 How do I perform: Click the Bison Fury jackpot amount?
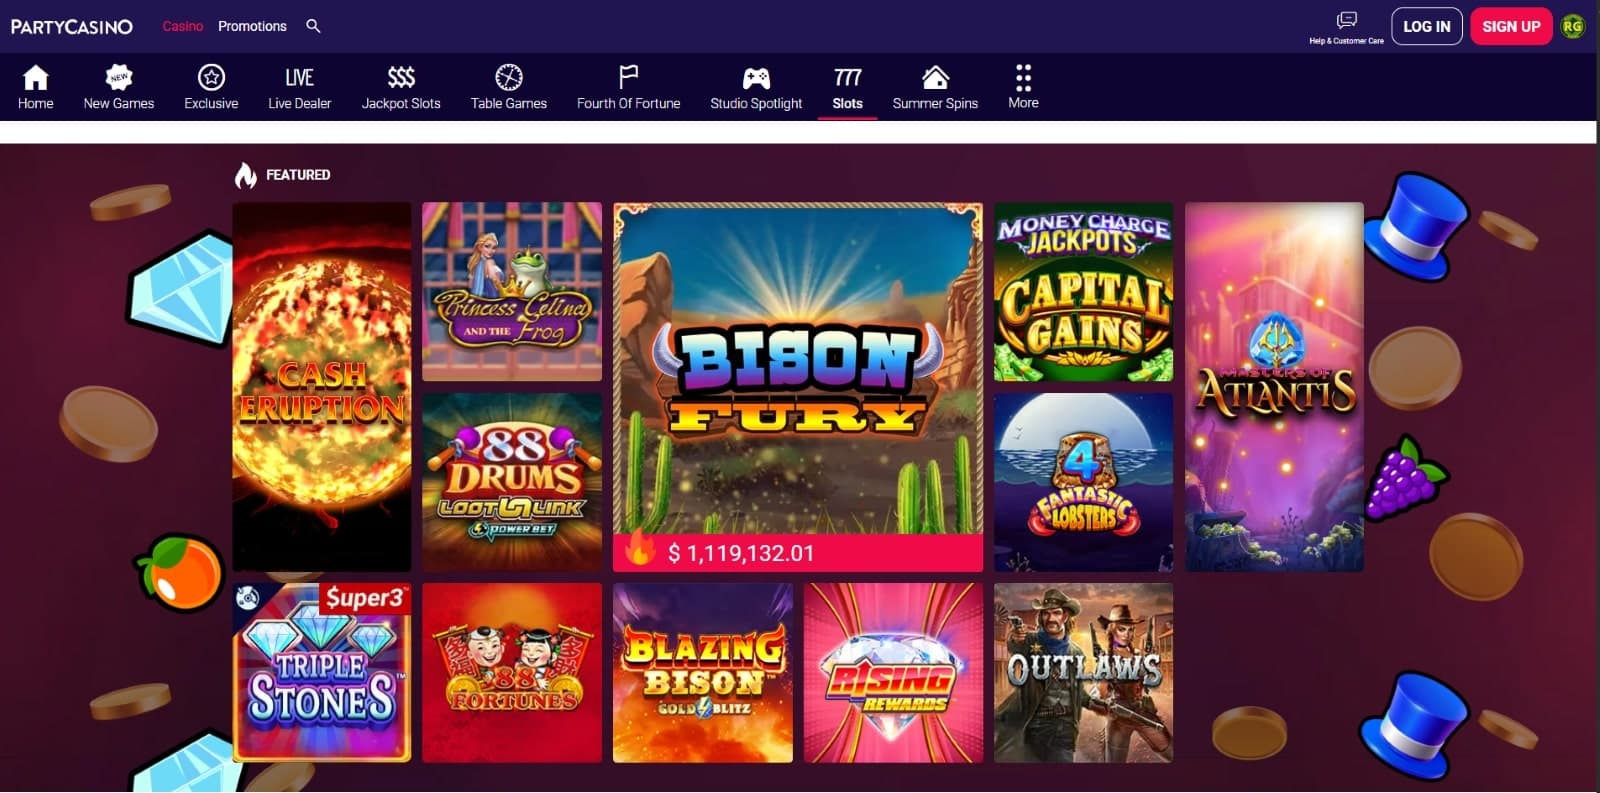[741, 553]
